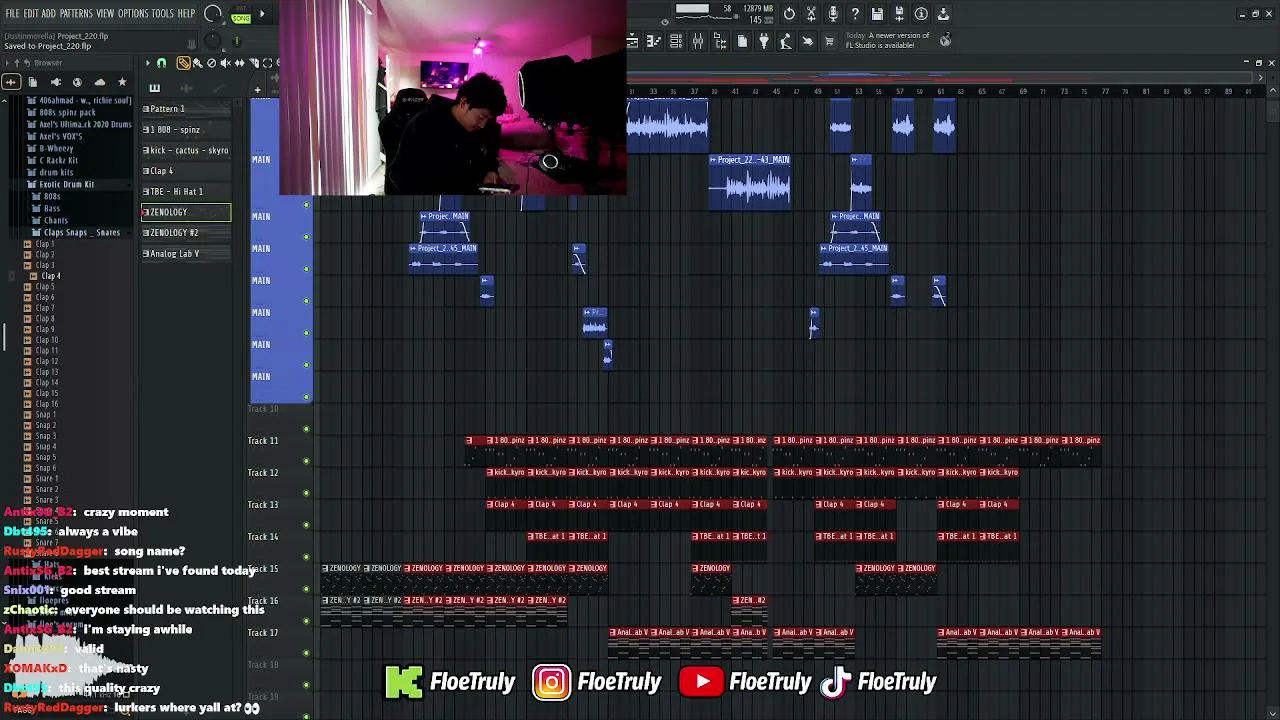Select the Clap 4 pattern in picker

(x=186, y=171)
